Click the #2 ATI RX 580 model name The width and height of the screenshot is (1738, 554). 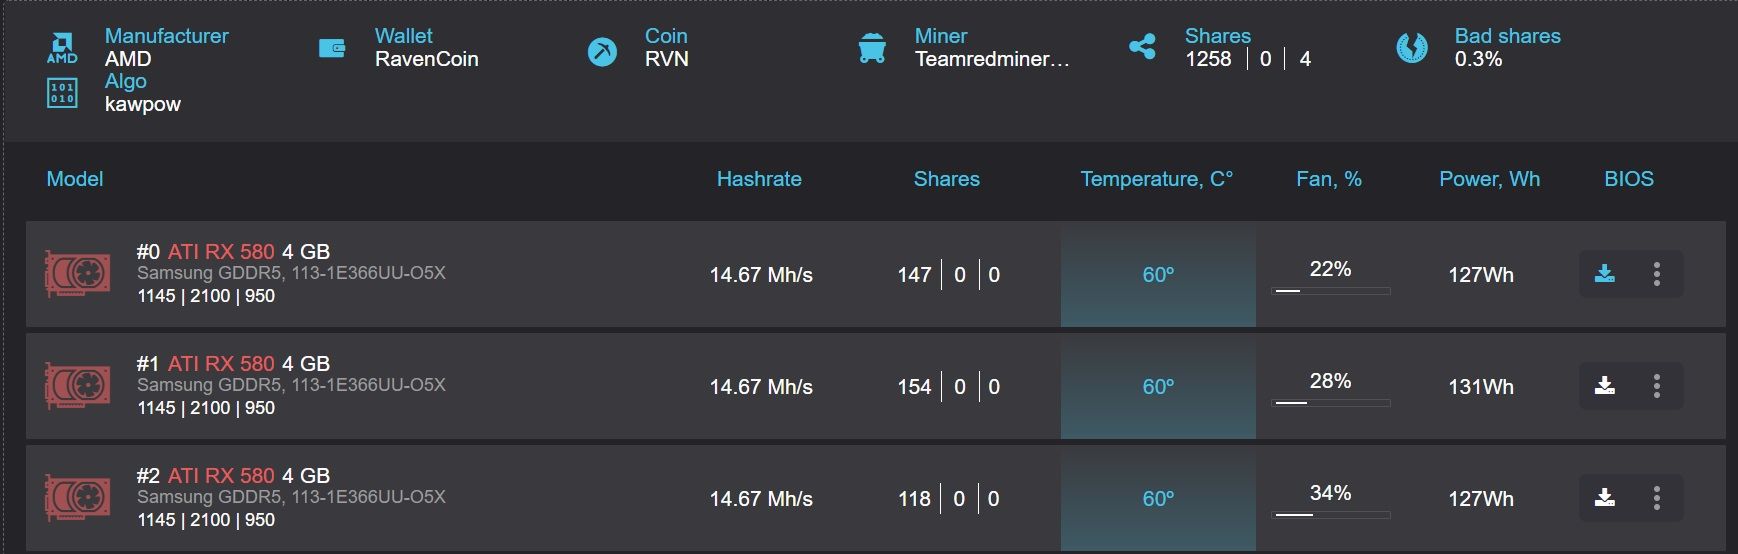220,476
